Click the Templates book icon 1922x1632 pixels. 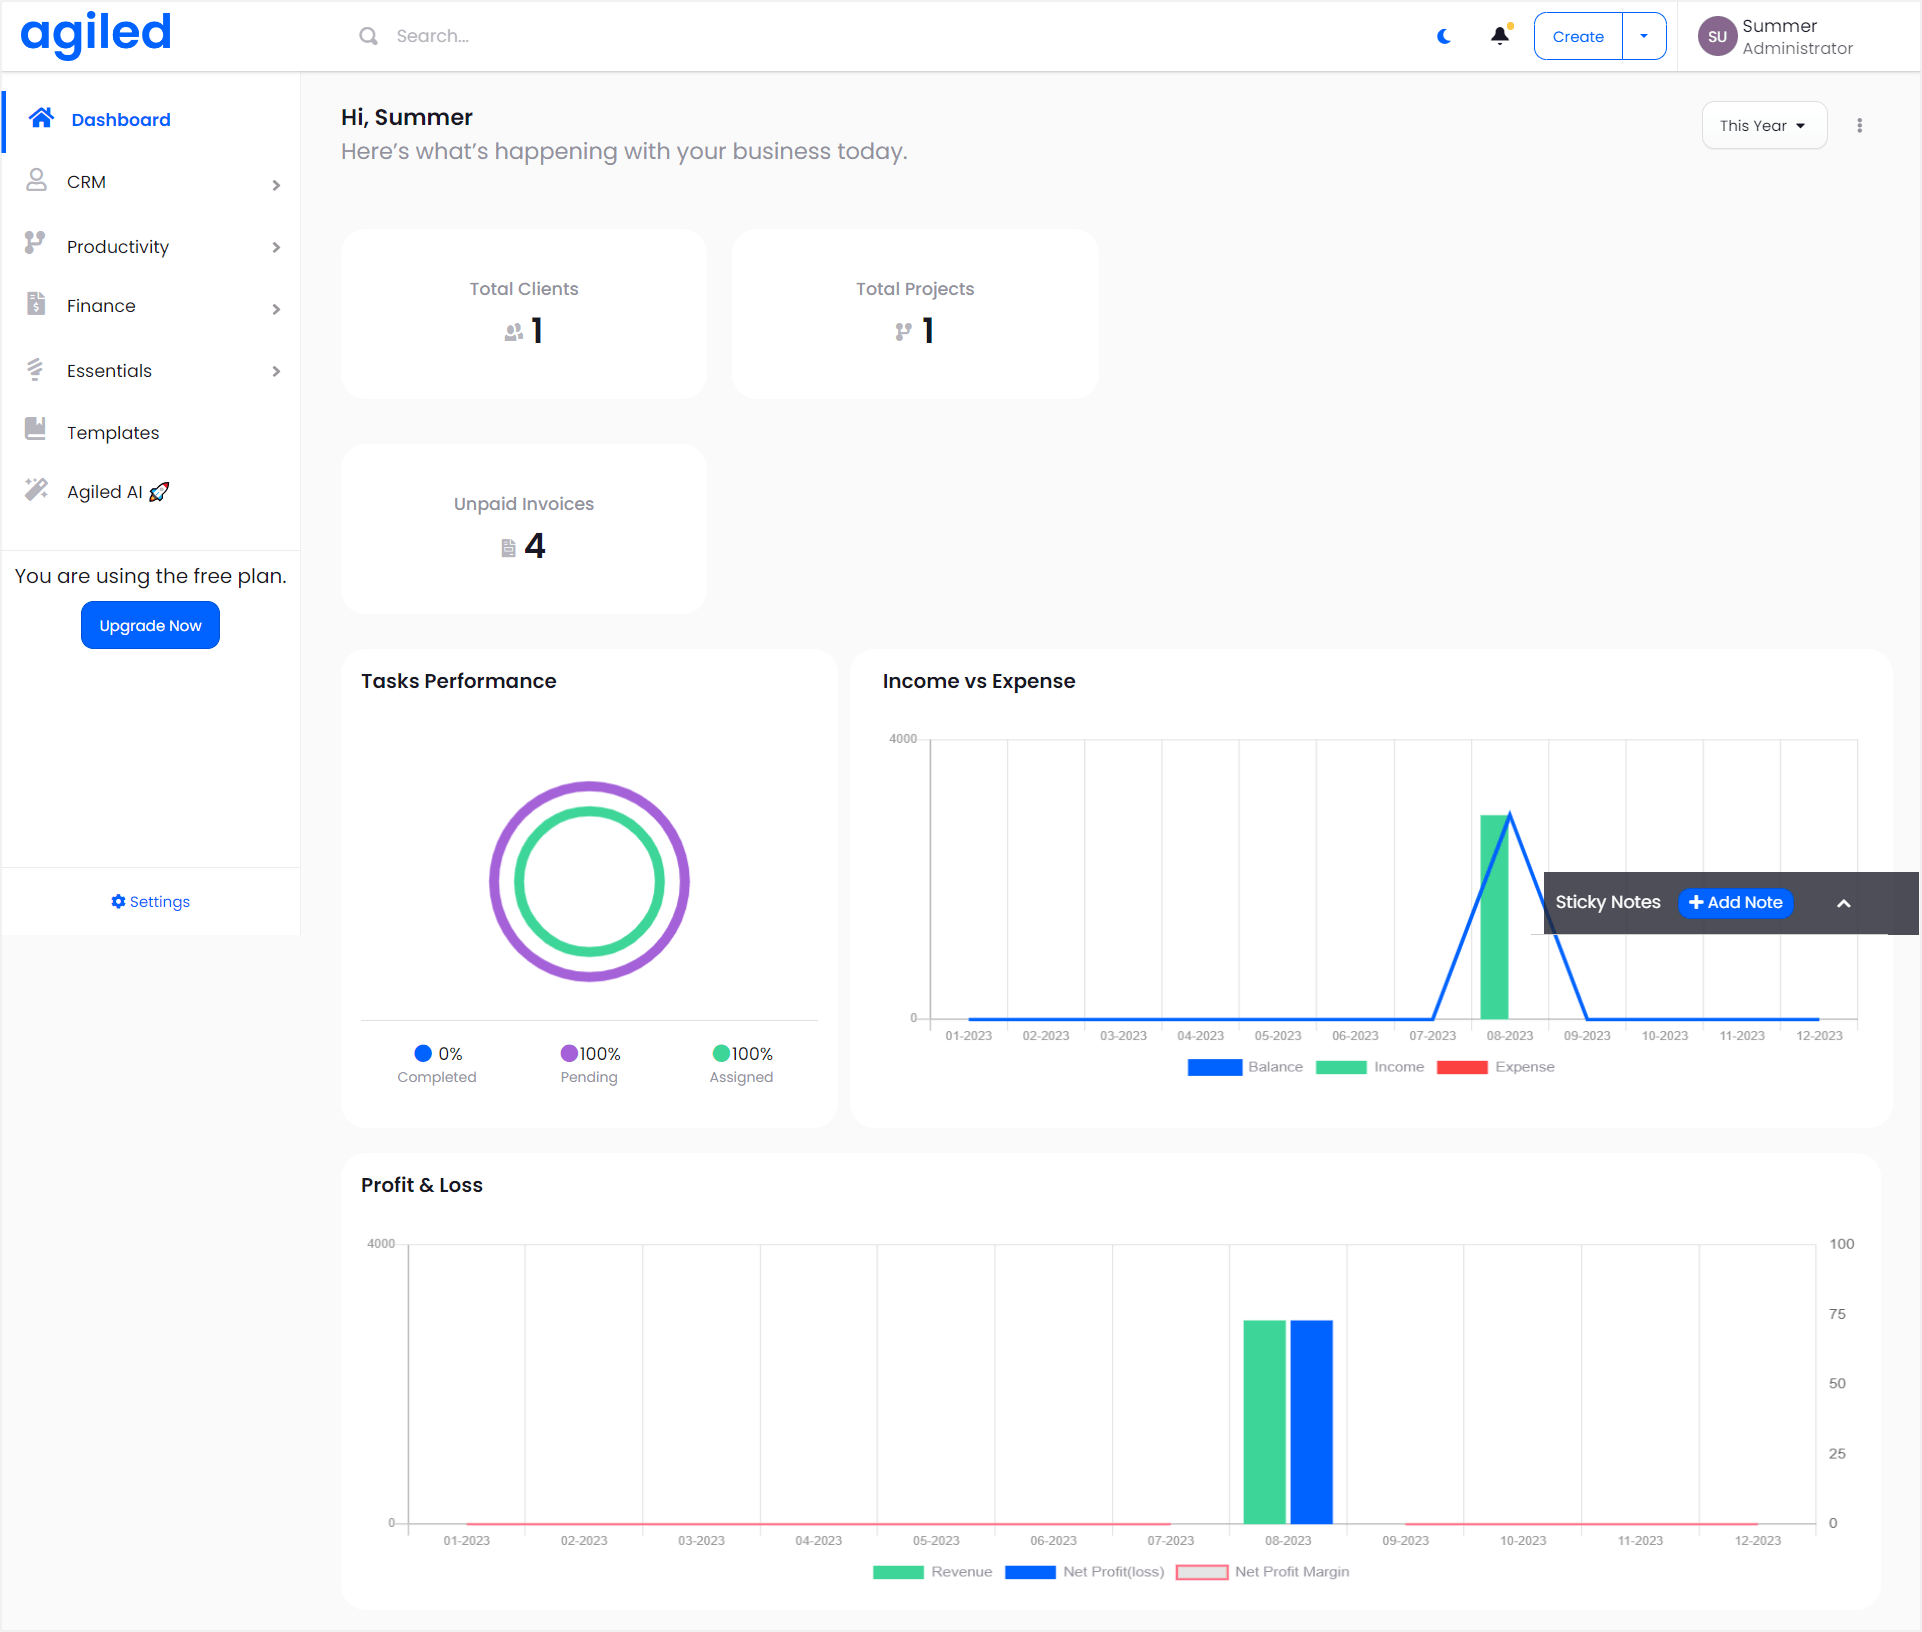point(35,429)
